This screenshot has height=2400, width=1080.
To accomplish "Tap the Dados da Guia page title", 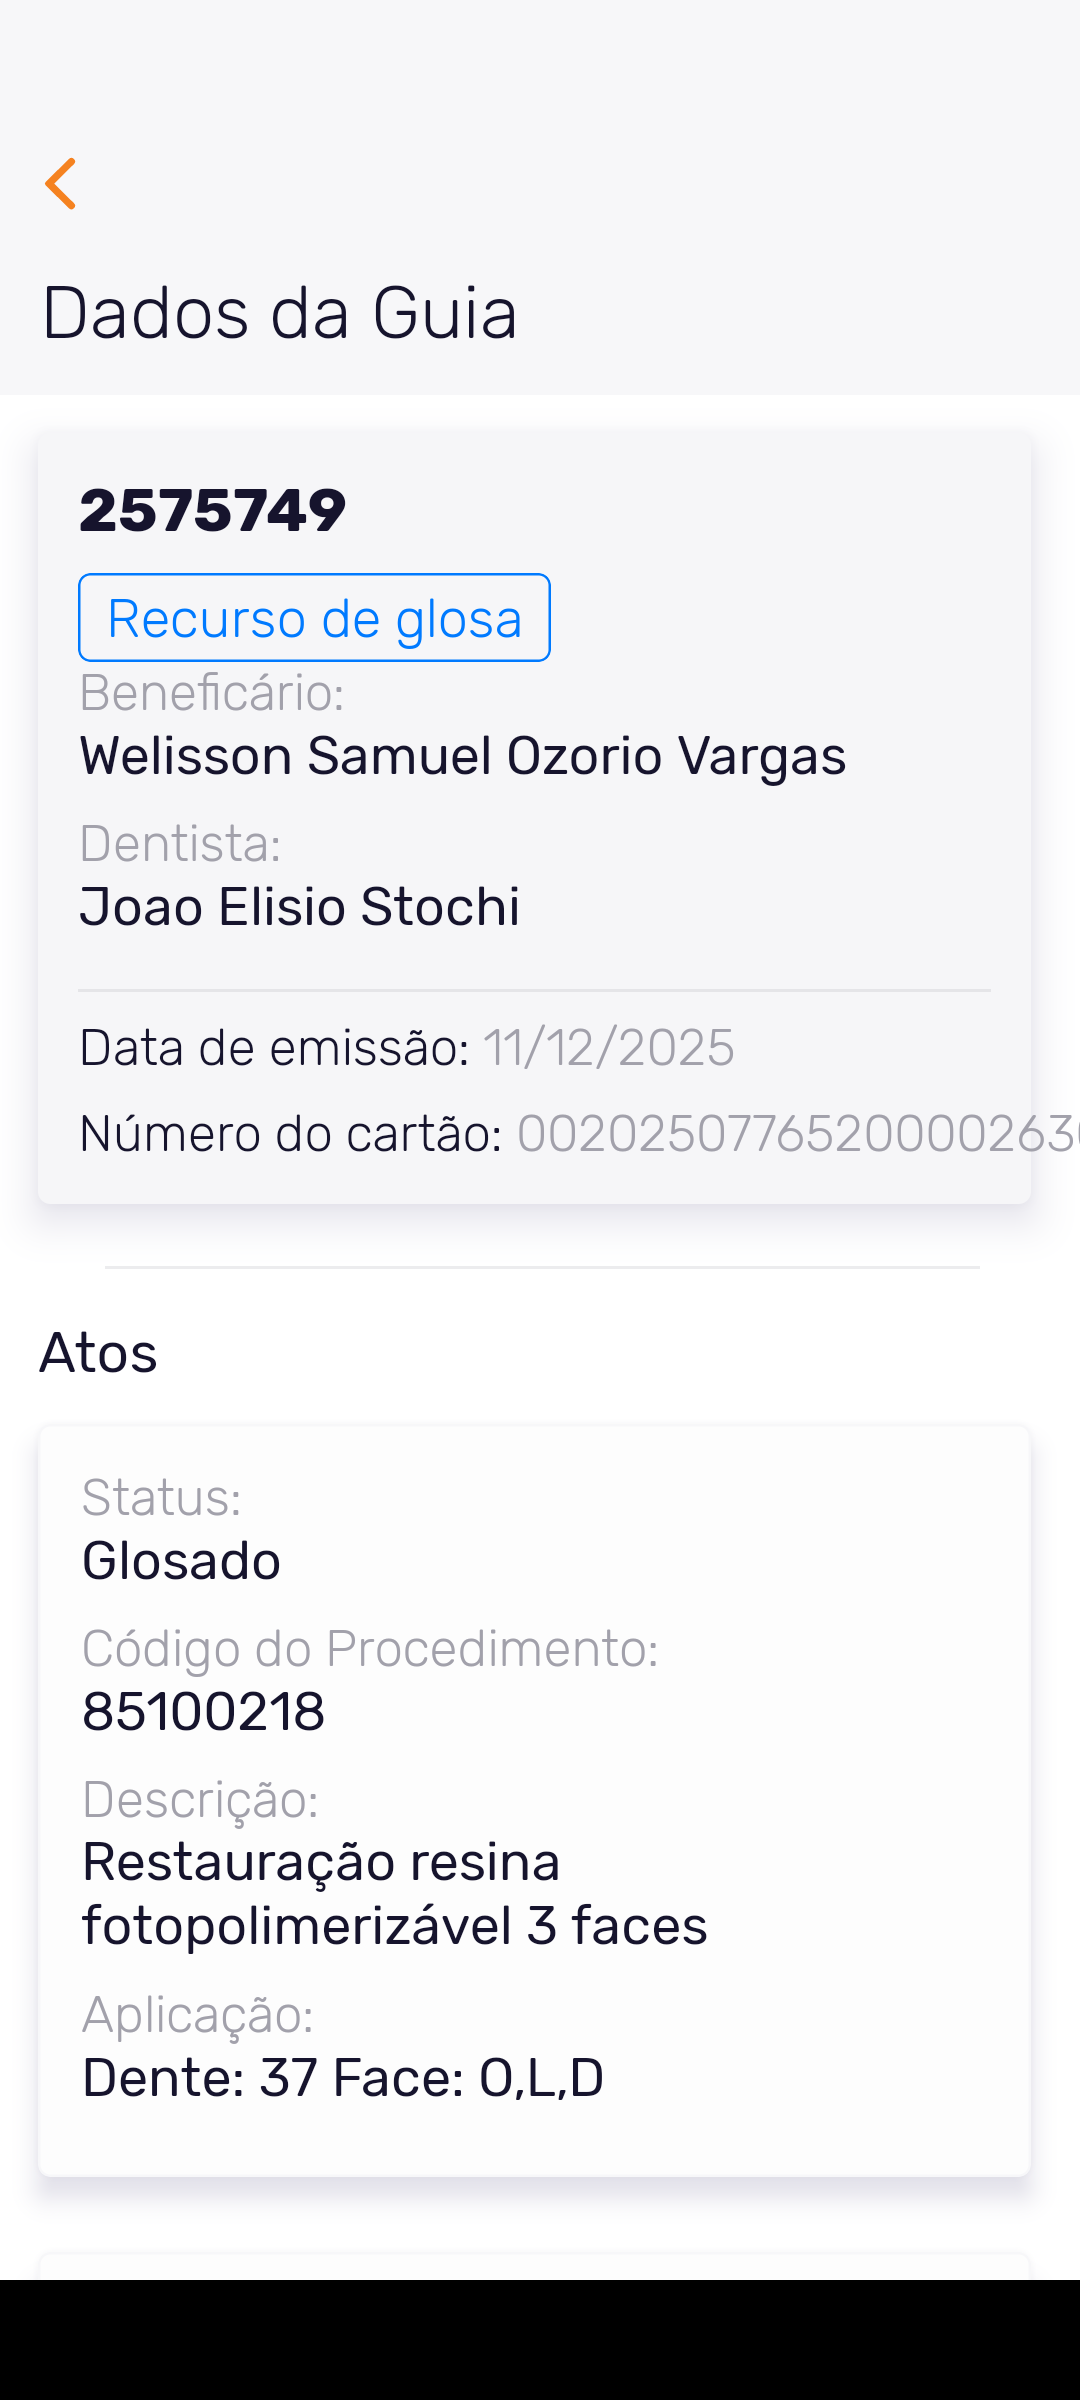I will [x=280, y=313].
